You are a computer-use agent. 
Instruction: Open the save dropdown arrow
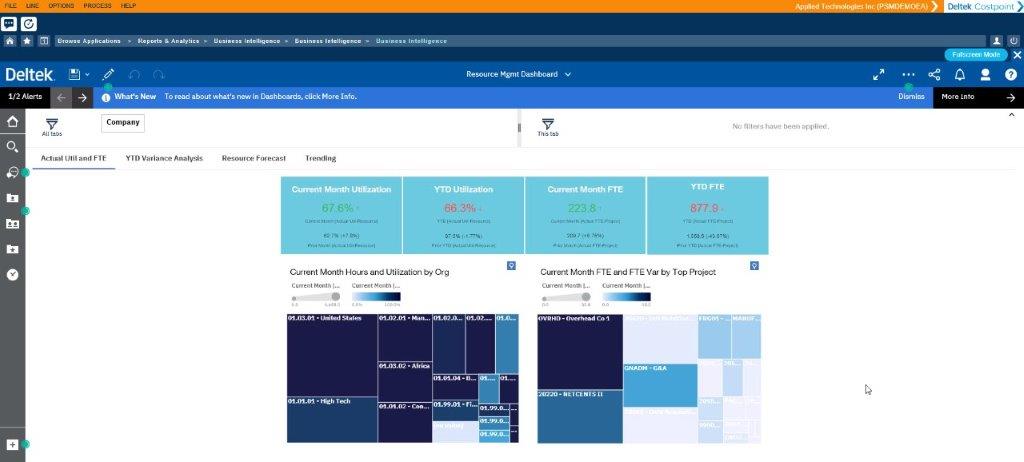88,75
